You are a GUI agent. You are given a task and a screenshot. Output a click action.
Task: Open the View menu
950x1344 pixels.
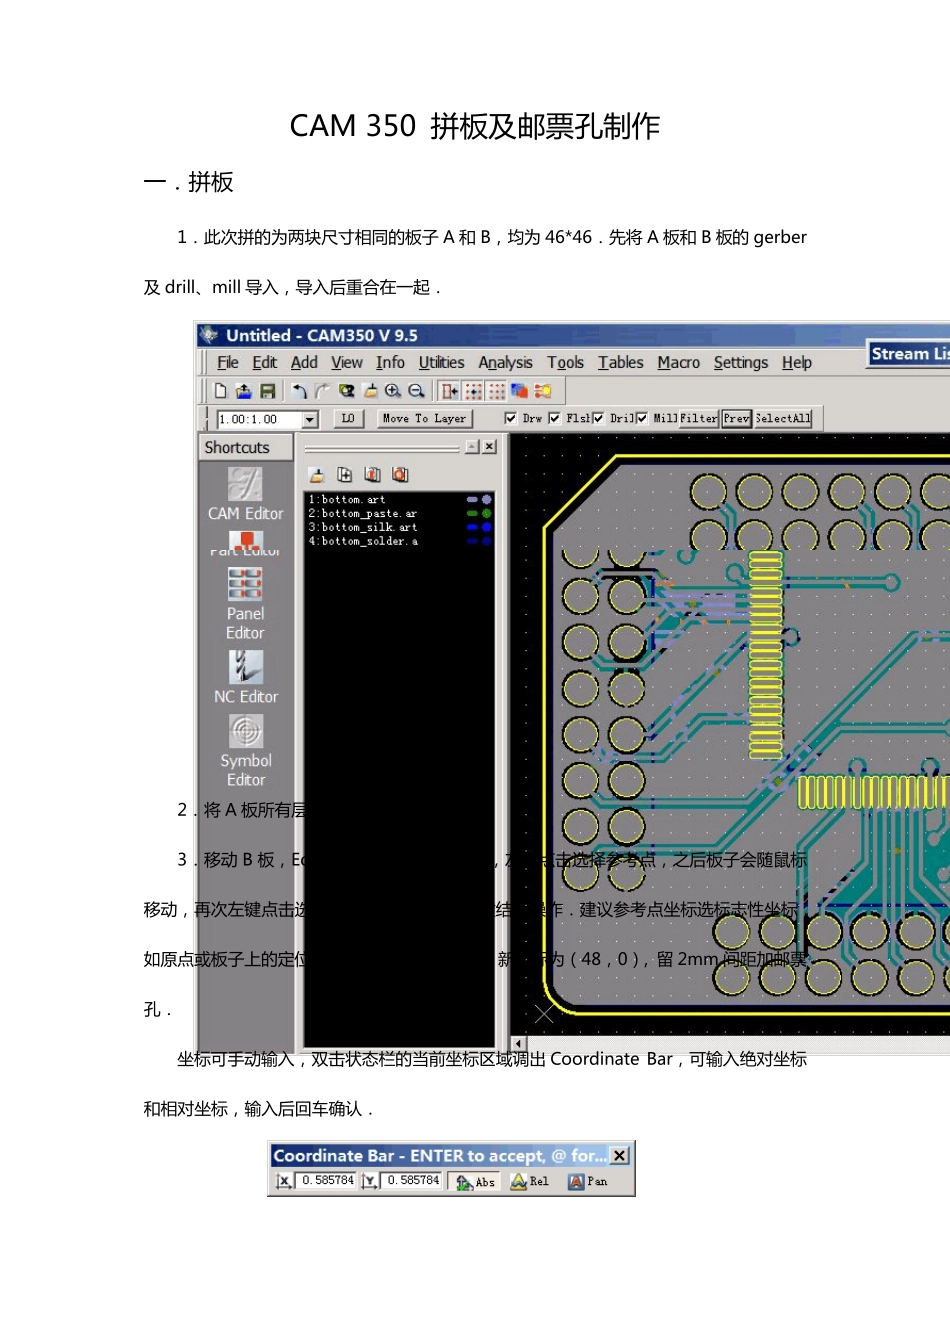[x=347, y=362]
